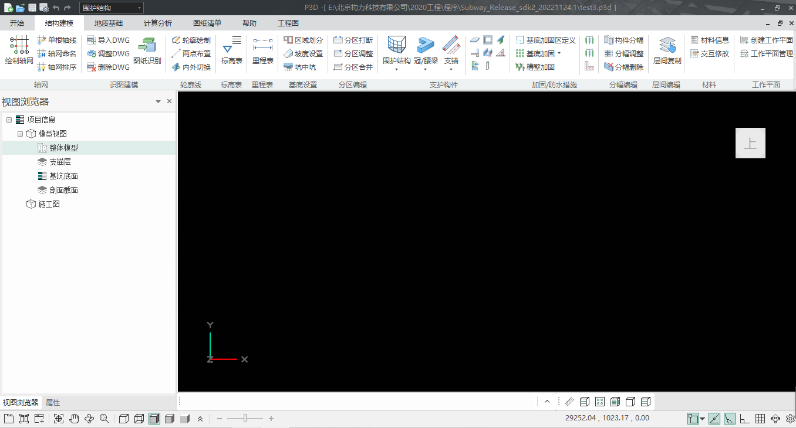Switch to the 属性 panel tab
The image size is (796, 428).
[53, 403]
